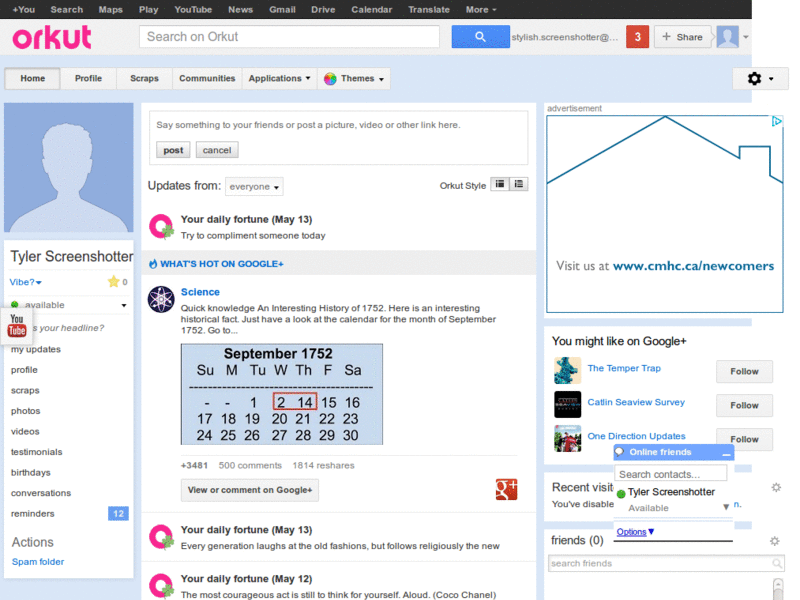Click the Recent visitors gear icon
This screenshot has width=800, height=600.
[776, 487]
